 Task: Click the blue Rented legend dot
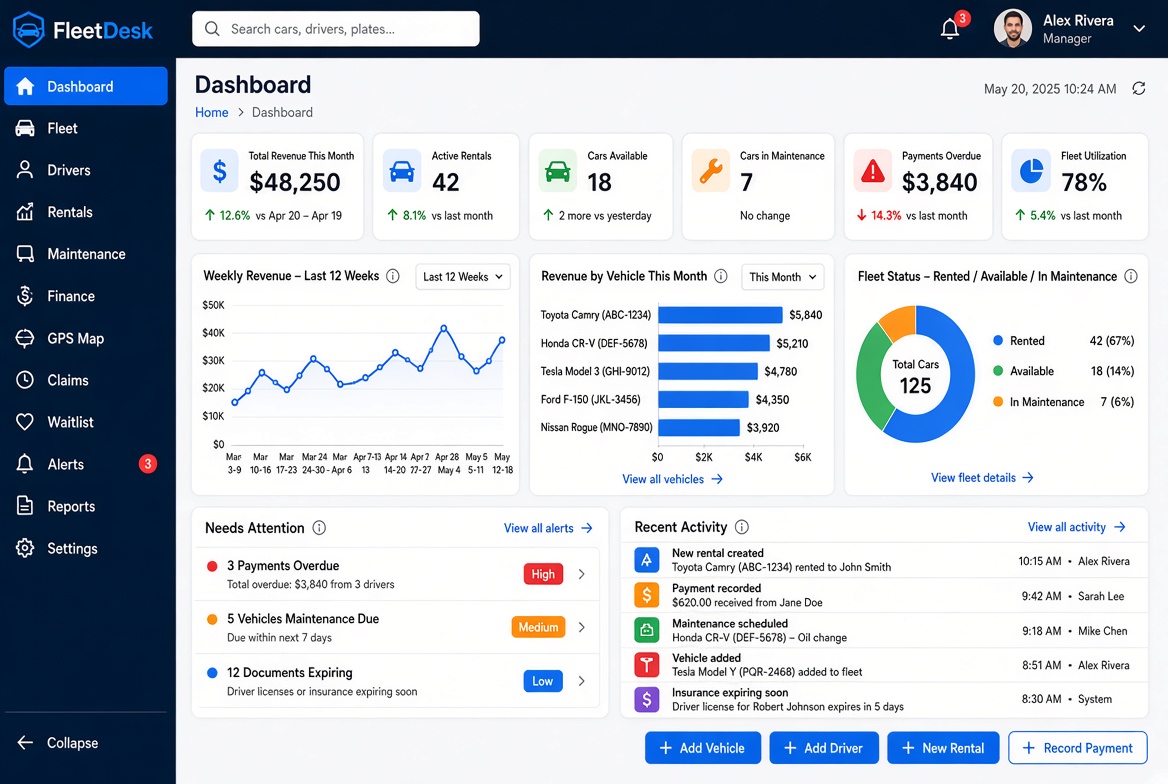(998, 341)
